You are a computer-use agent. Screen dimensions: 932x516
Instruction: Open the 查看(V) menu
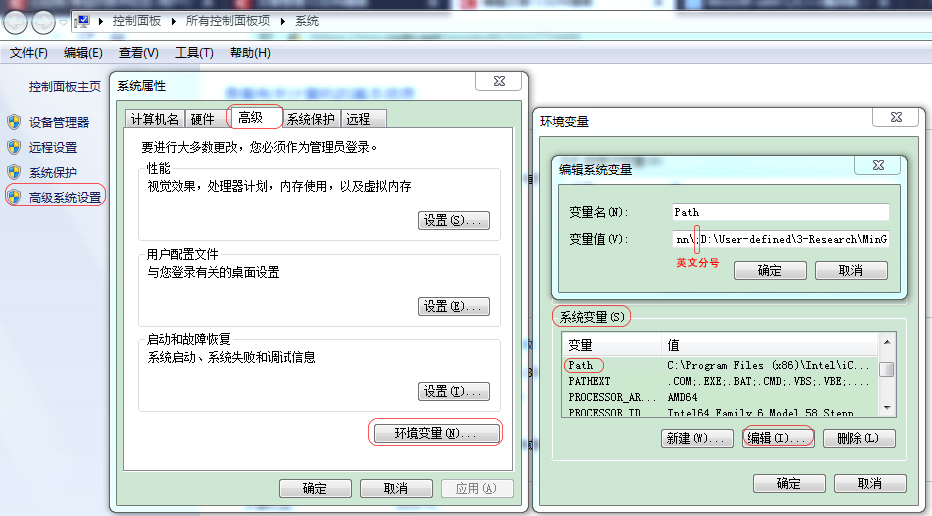click(x=138, y=53)
